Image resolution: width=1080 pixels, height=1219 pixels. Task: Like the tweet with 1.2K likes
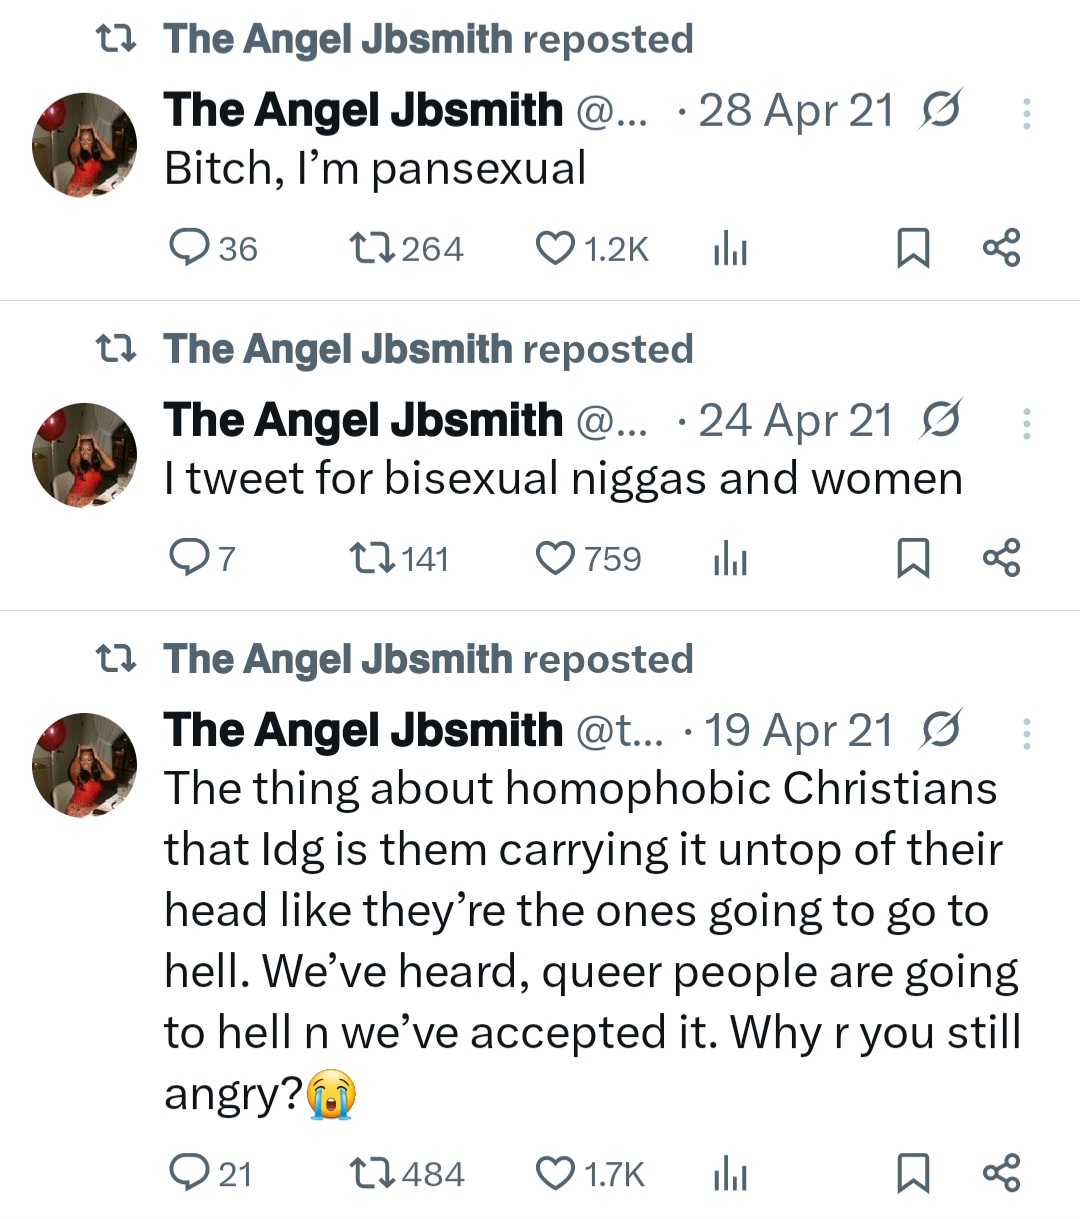click(556, 248)
